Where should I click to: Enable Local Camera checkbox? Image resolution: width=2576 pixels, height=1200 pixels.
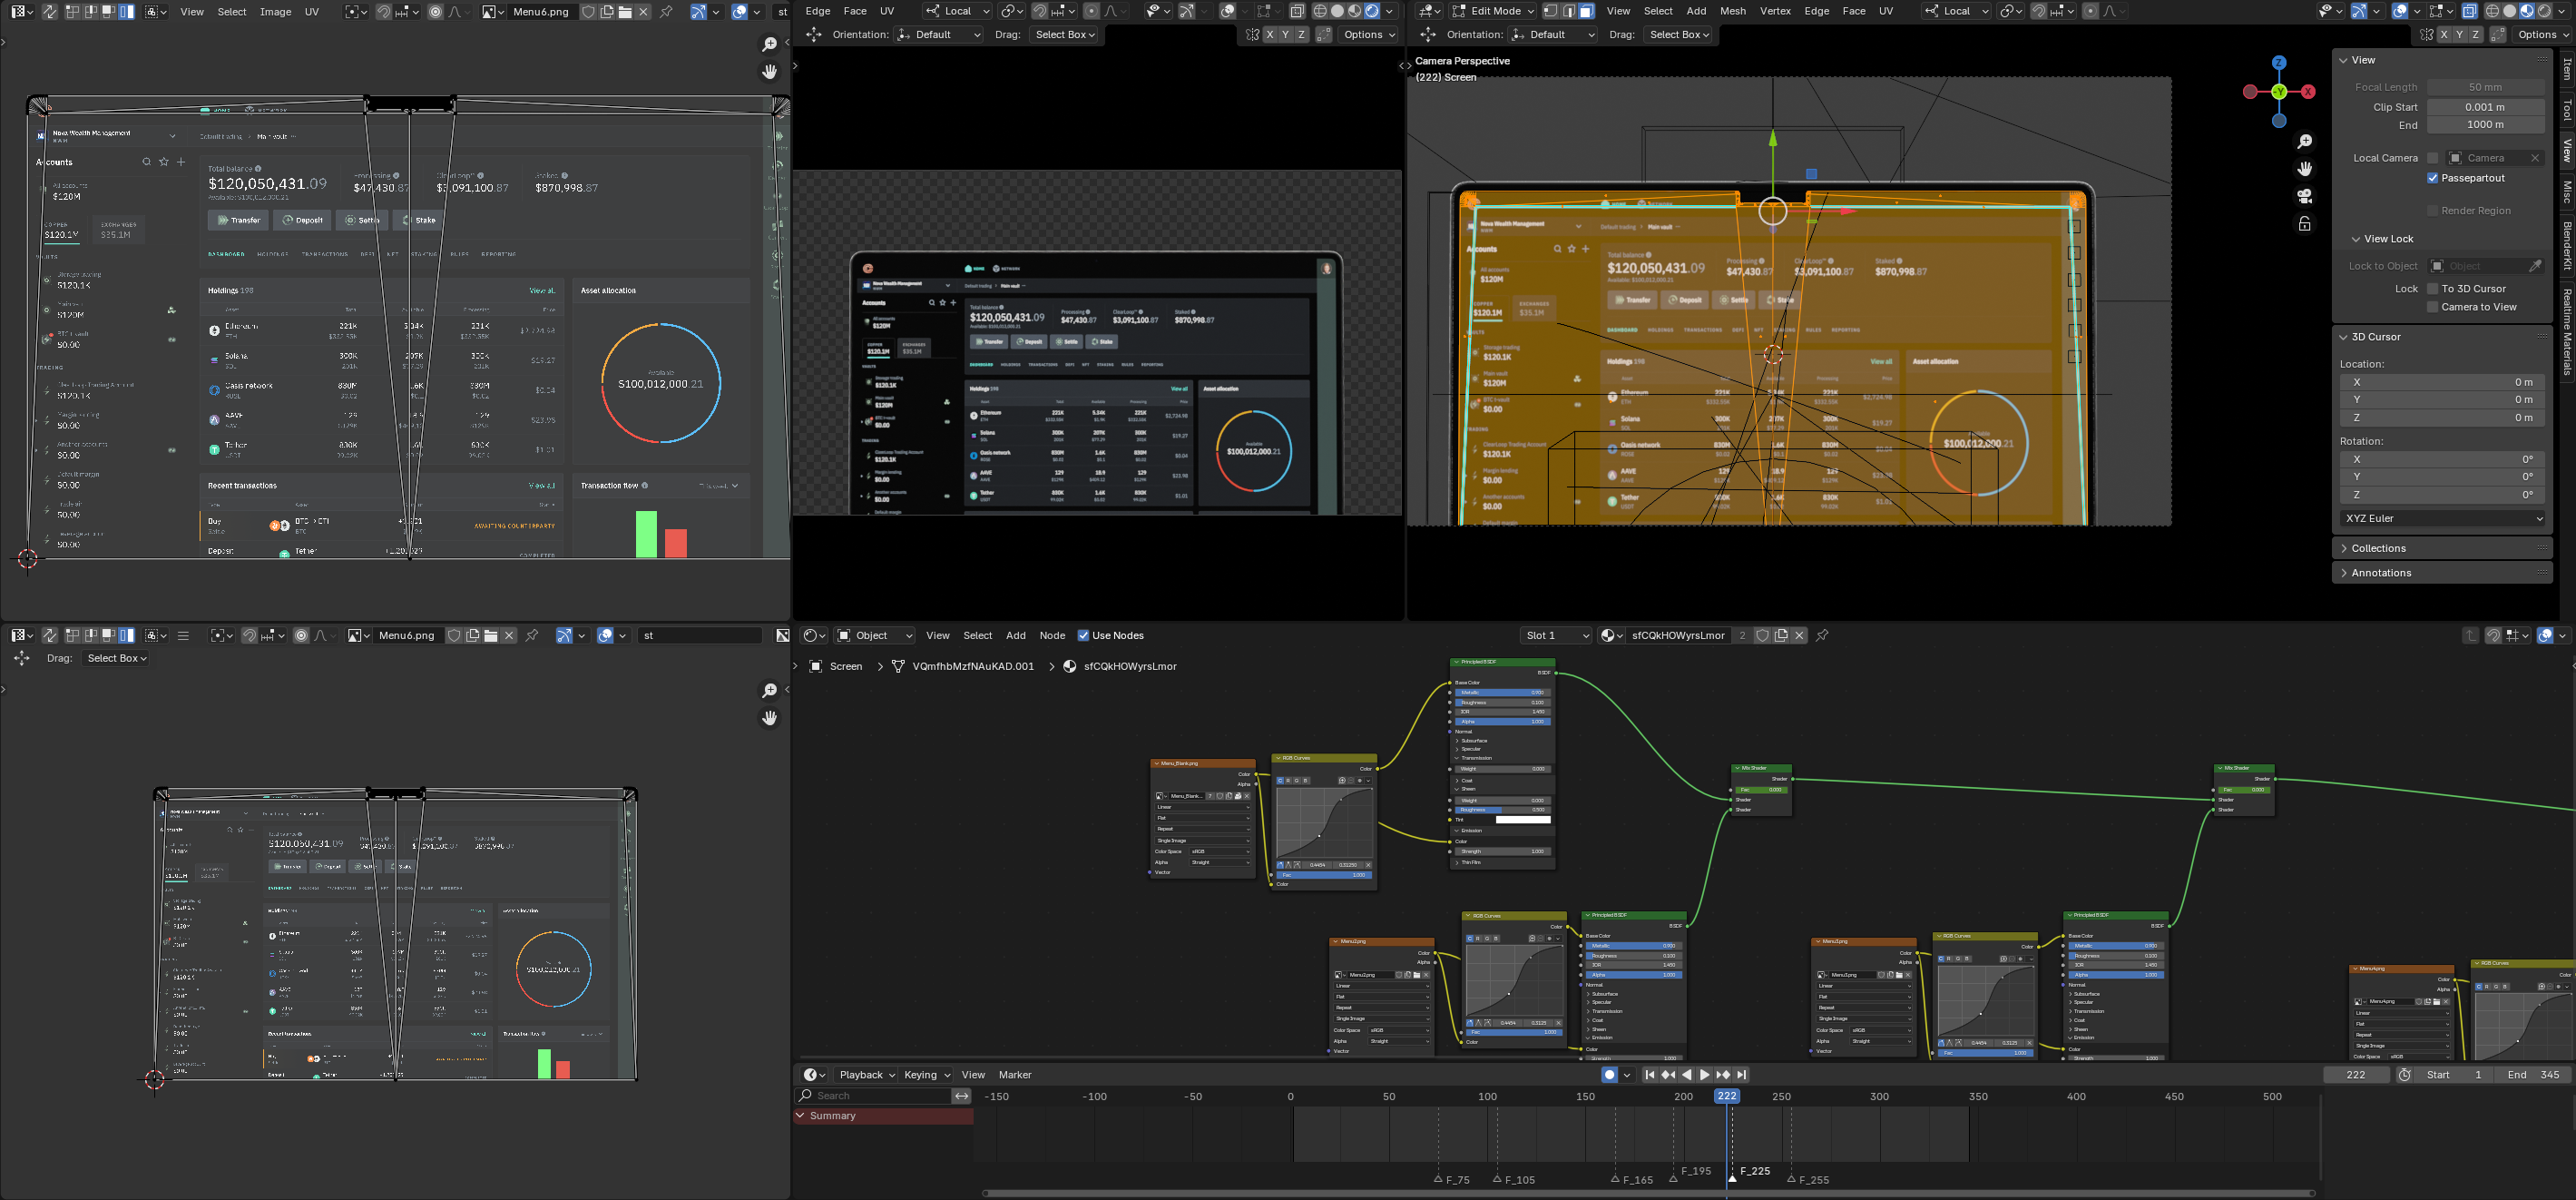2433,158
